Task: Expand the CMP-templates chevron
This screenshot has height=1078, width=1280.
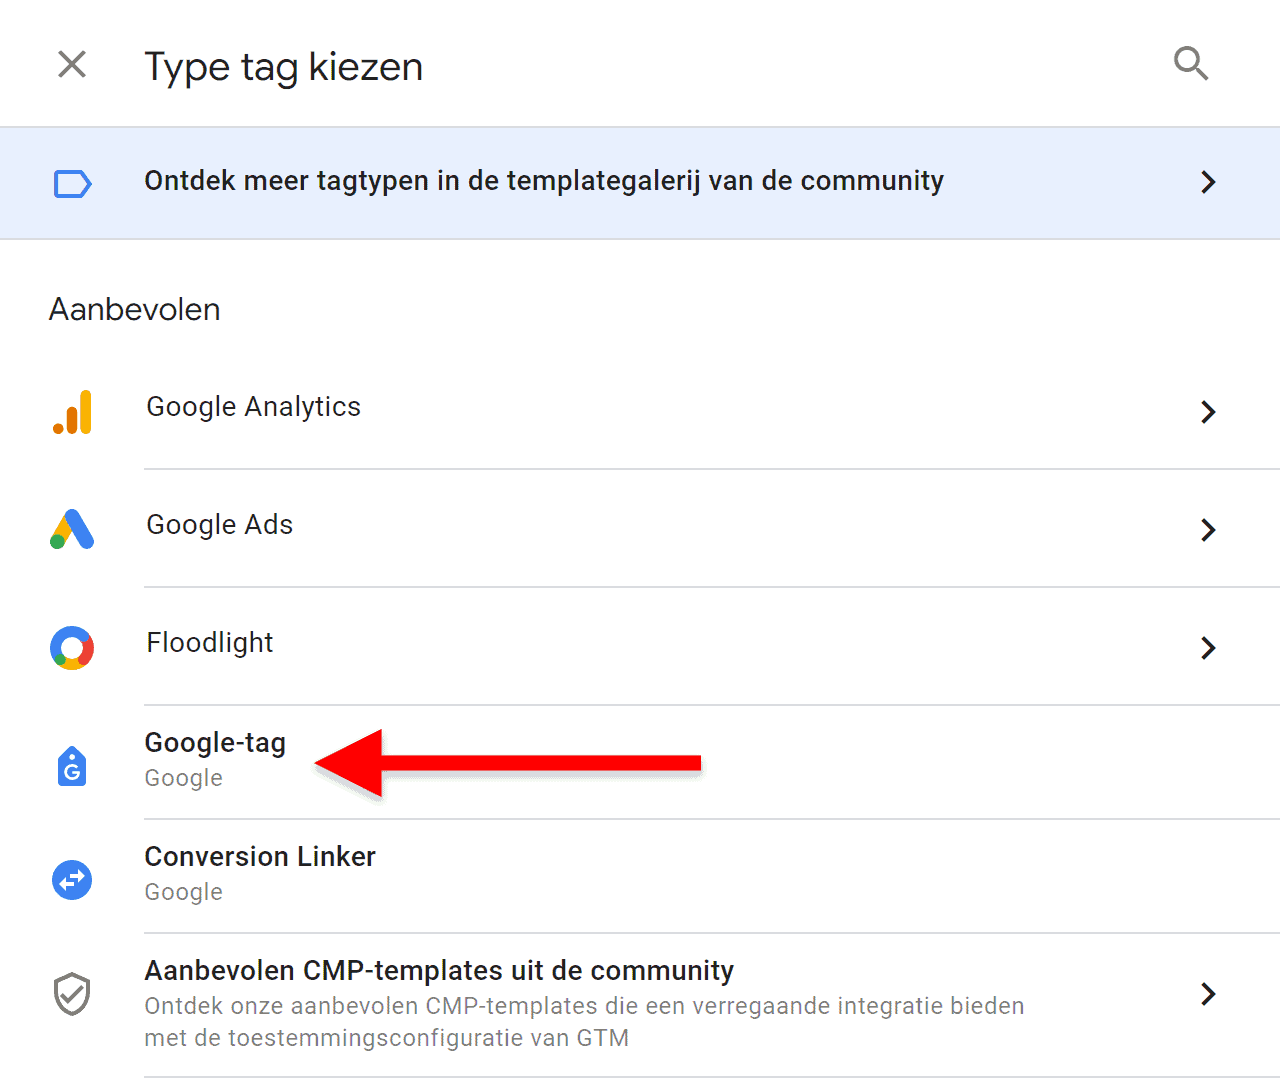Action: point(1208,994)
